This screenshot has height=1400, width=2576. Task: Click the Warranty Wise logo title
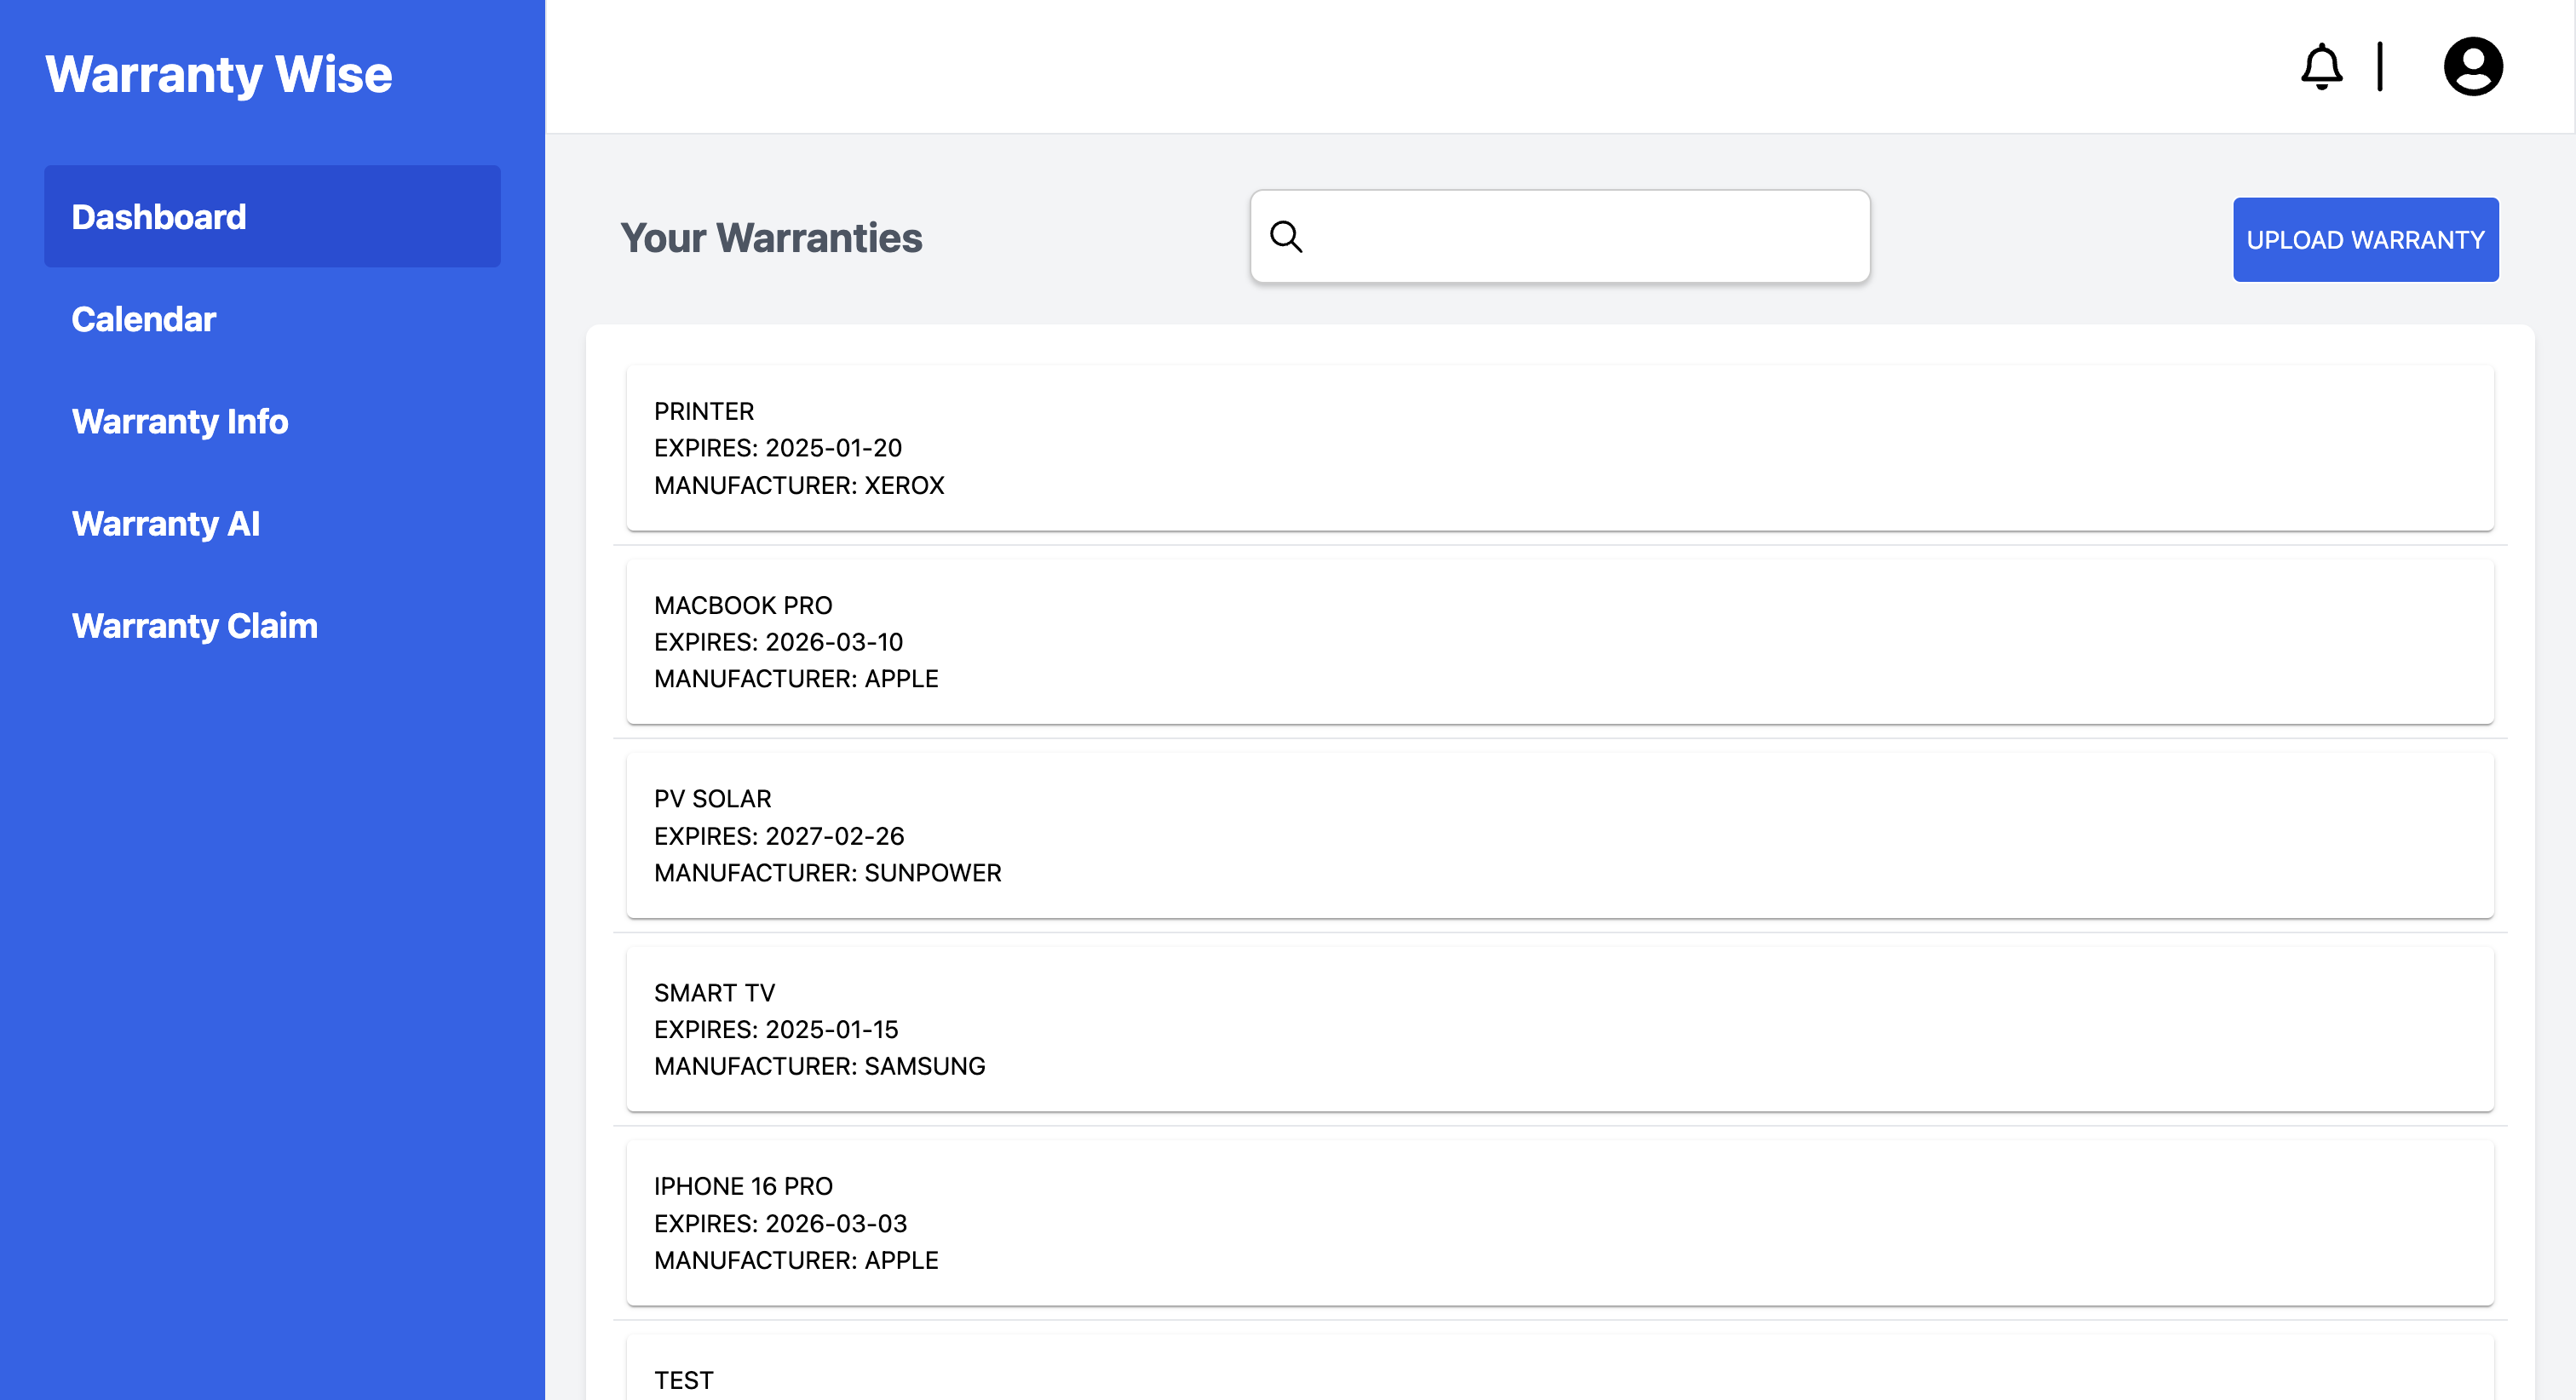219,74
